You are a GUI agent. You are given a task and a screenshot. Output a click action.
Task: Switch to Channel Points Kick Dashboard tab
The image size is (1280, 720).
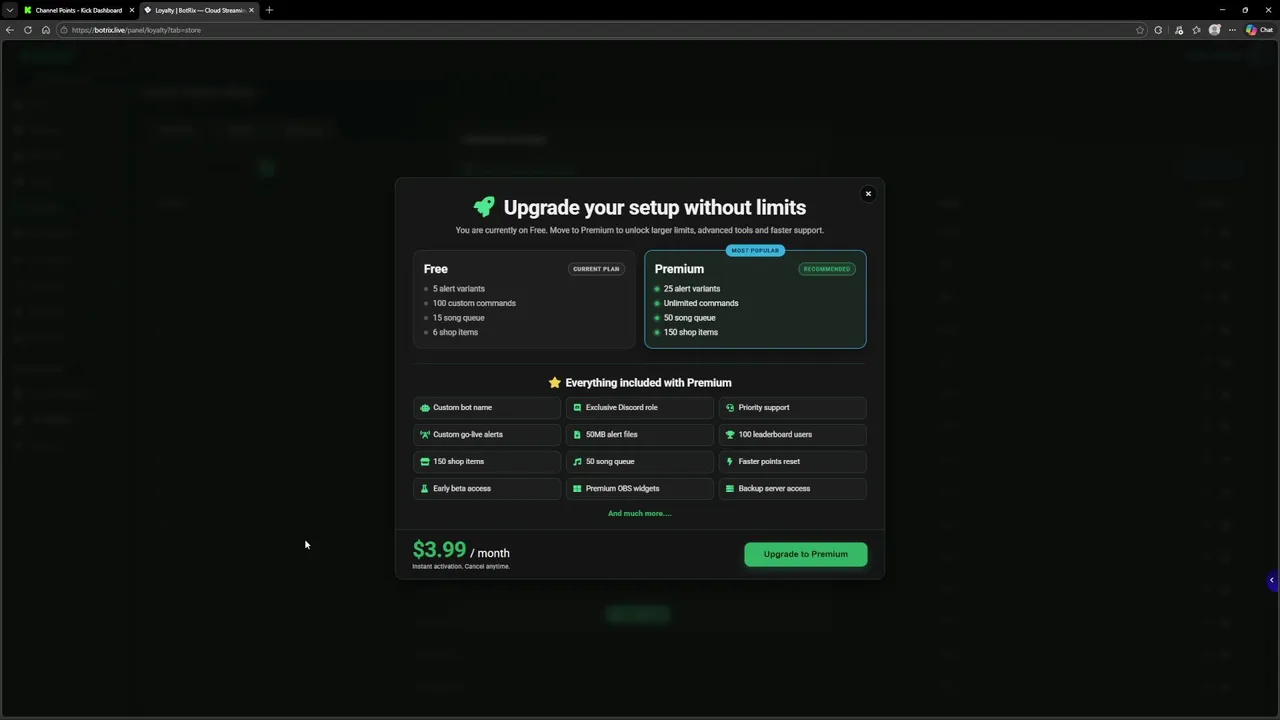[x=78, y=10]
